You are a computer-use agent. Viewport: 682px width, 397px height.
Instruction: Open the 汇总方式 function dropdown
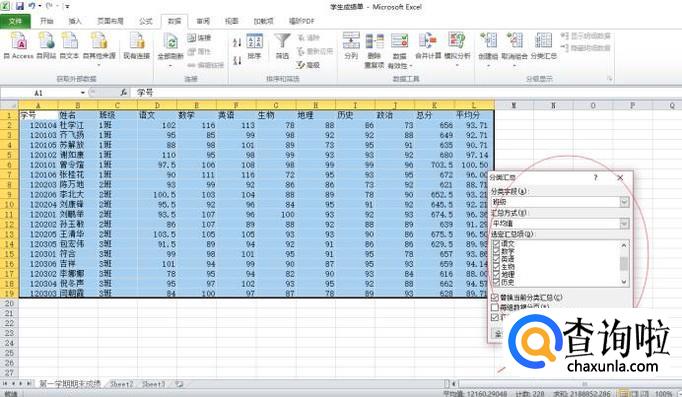coord(624,224)
